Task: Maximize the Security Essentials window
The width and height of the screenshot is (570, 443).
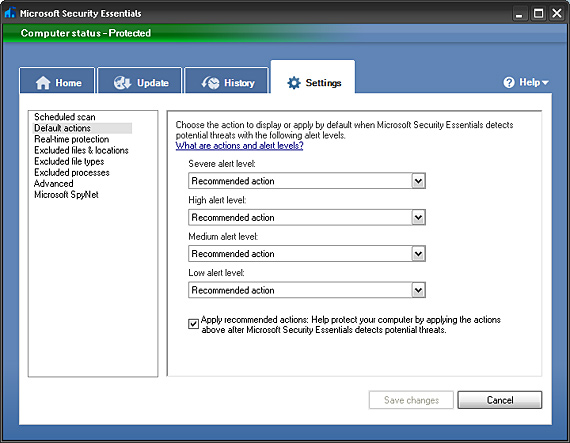Action: click(538, 14)
